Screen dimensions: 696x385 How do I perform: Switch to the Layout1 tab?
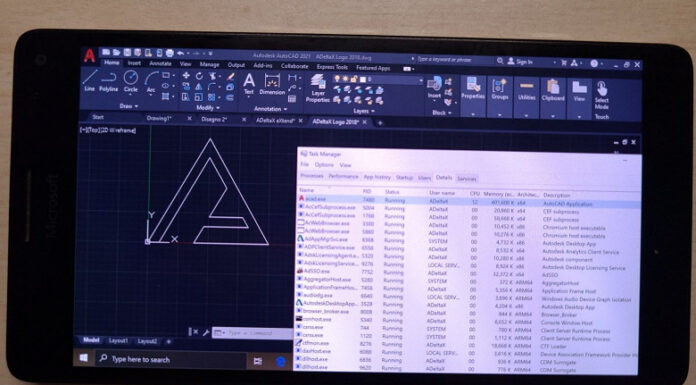click(x=118, y=341)
